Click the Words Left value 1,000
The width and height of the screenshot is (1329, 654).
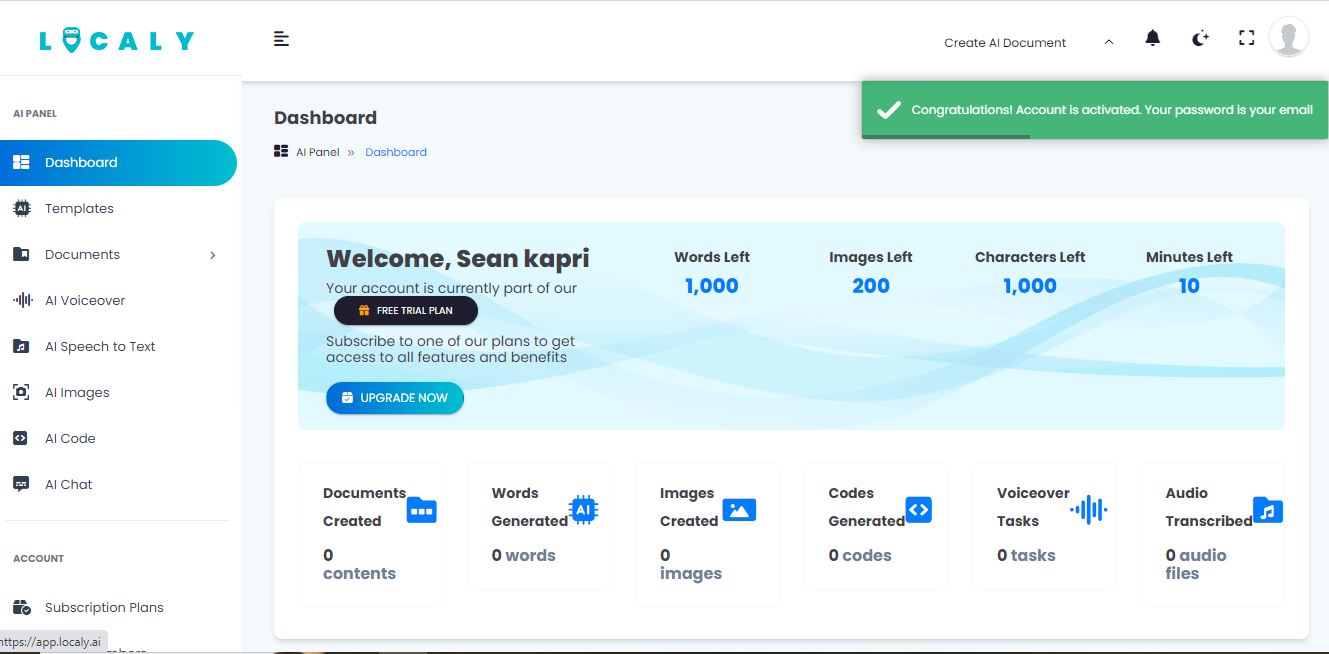712,286
